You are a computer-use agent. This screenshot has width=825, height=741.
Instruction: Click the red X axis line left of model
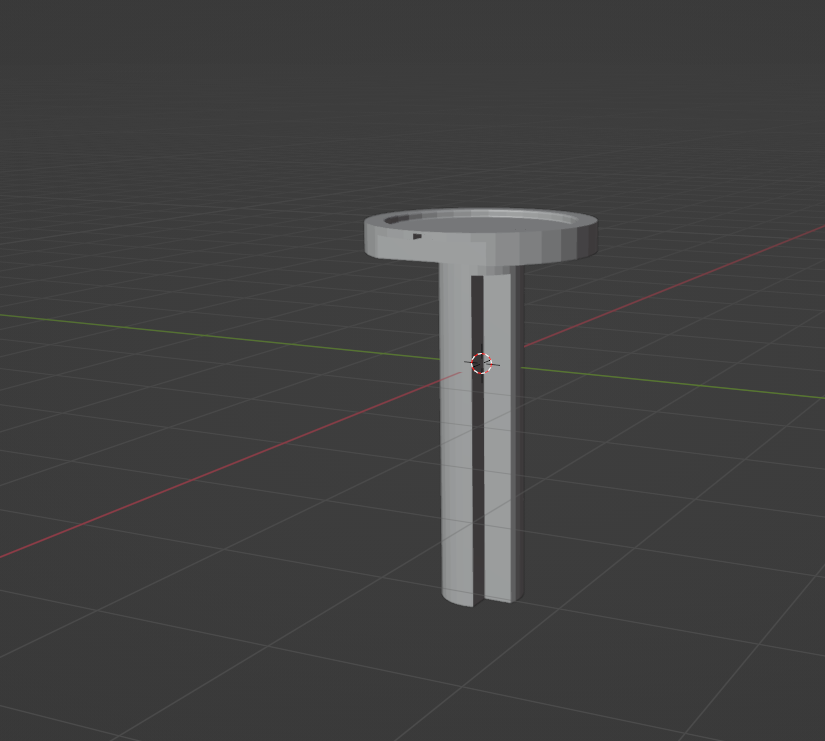coord(200,478)
